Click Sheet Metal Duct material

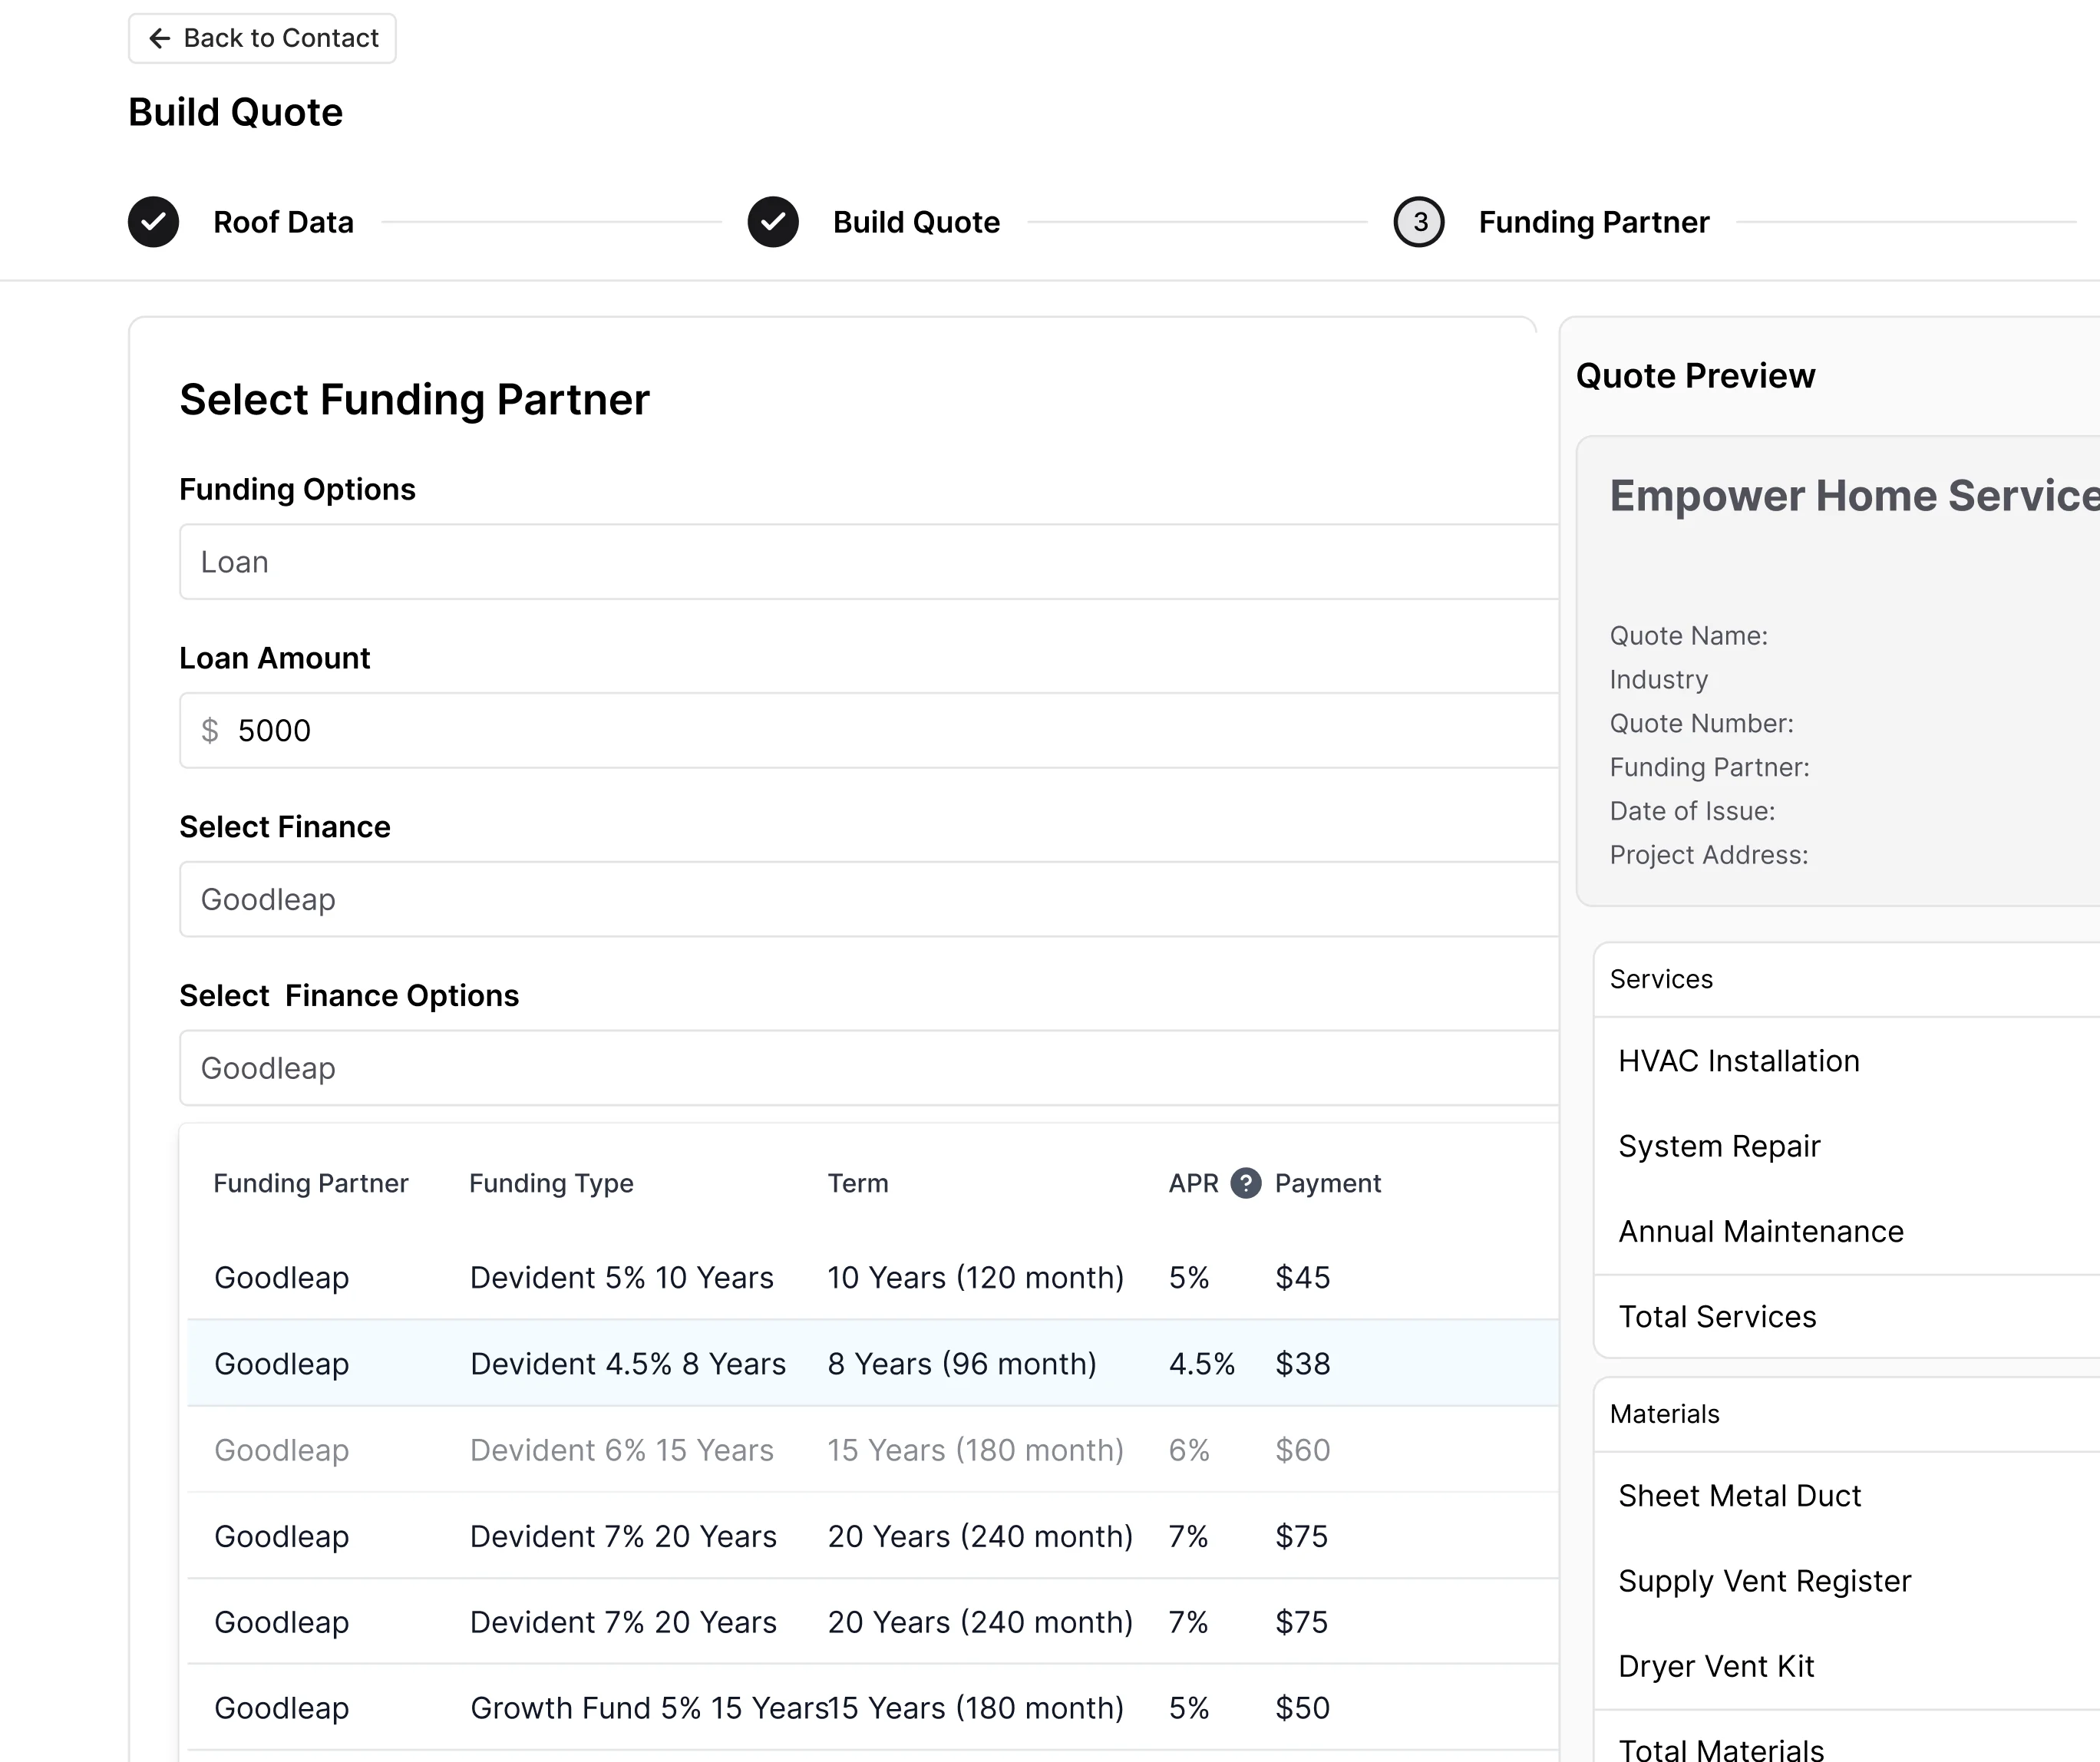[x=1739, y=1495]
